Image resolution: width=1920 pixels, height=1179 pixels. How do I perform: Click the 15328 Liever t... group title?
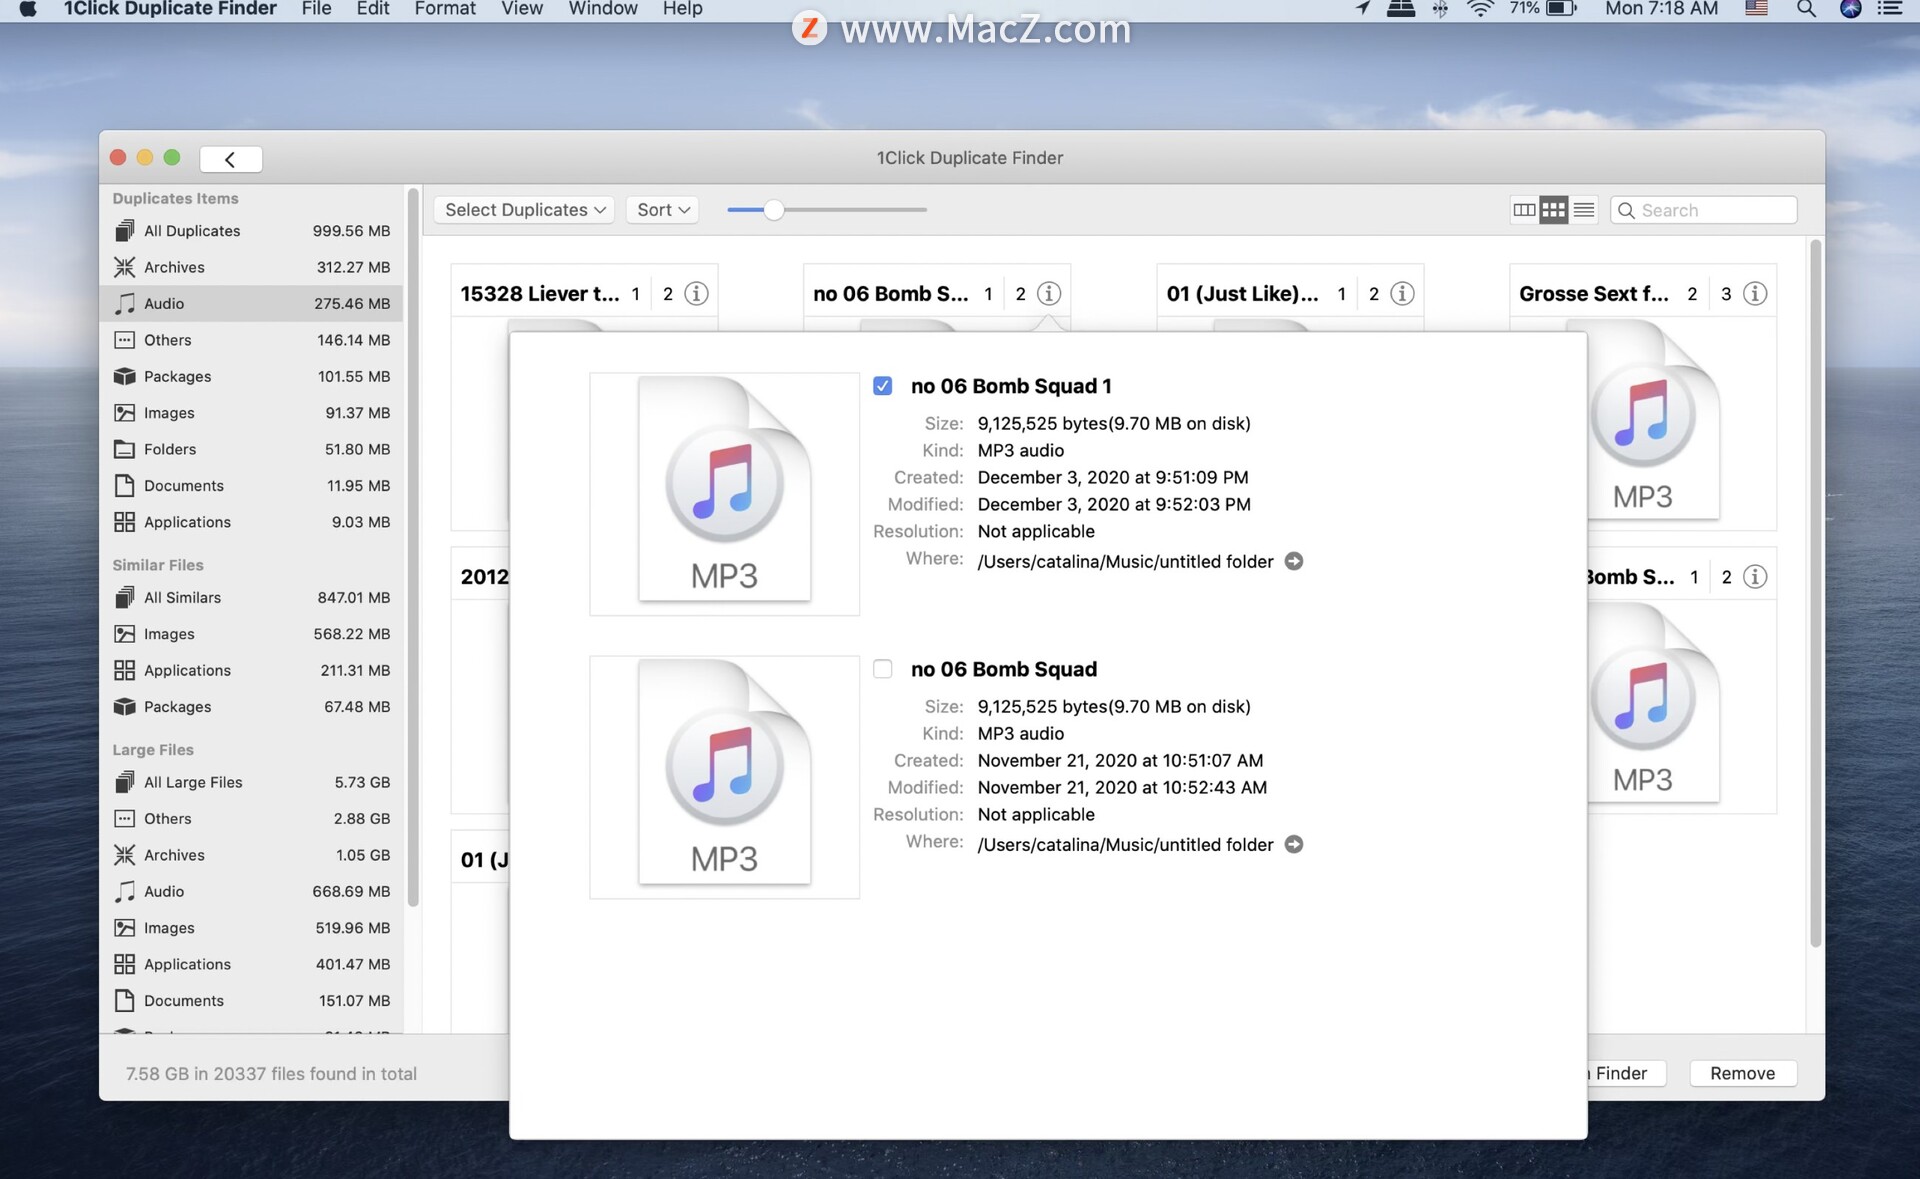[540, 294]
